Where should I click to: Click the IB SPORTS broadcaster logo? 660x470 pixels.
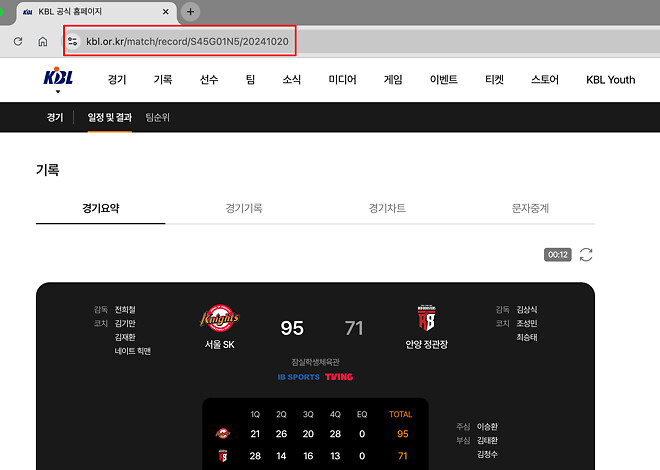click(298, 377)
